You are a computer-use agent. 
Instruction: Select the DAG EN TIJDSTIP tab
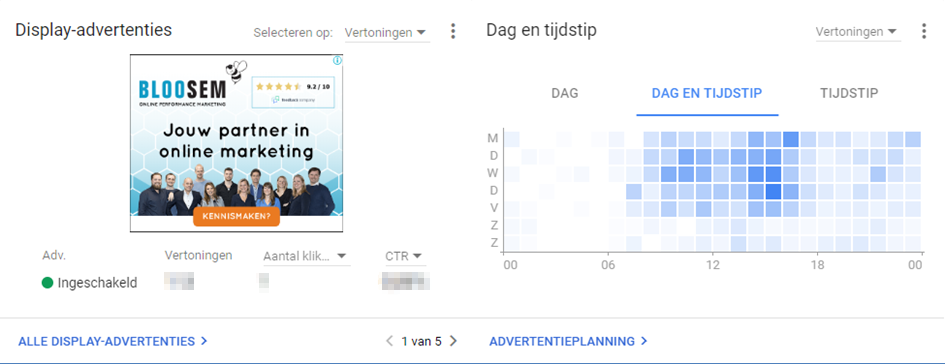pyautogui.click(x=707, y=93)
